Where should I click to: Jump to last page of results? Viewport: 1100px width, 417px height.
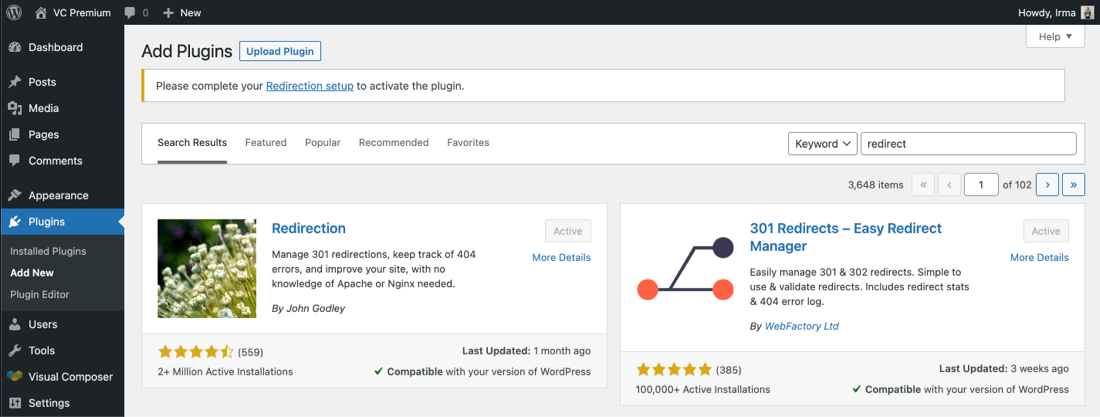tap(1073, 185)
